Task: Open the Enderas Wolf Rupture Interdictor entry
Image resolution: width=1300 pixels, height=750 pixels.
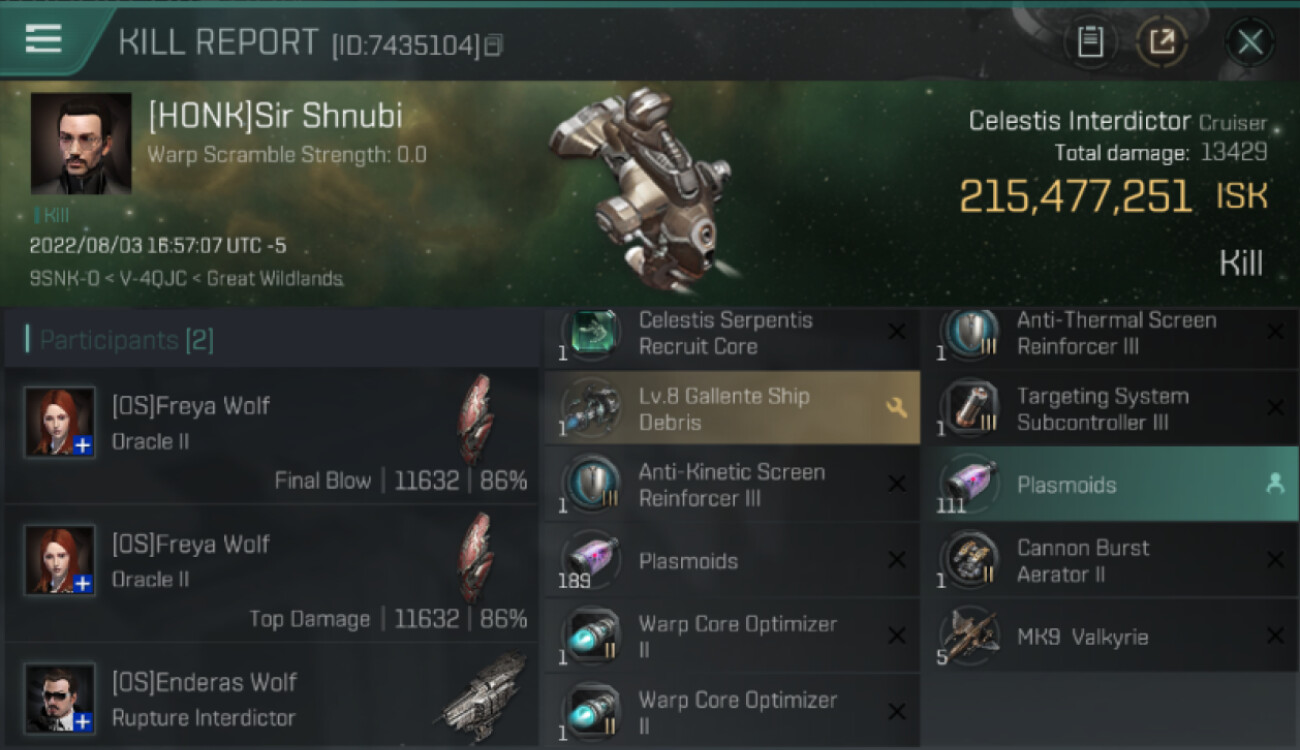Action: tap(272, 698)
